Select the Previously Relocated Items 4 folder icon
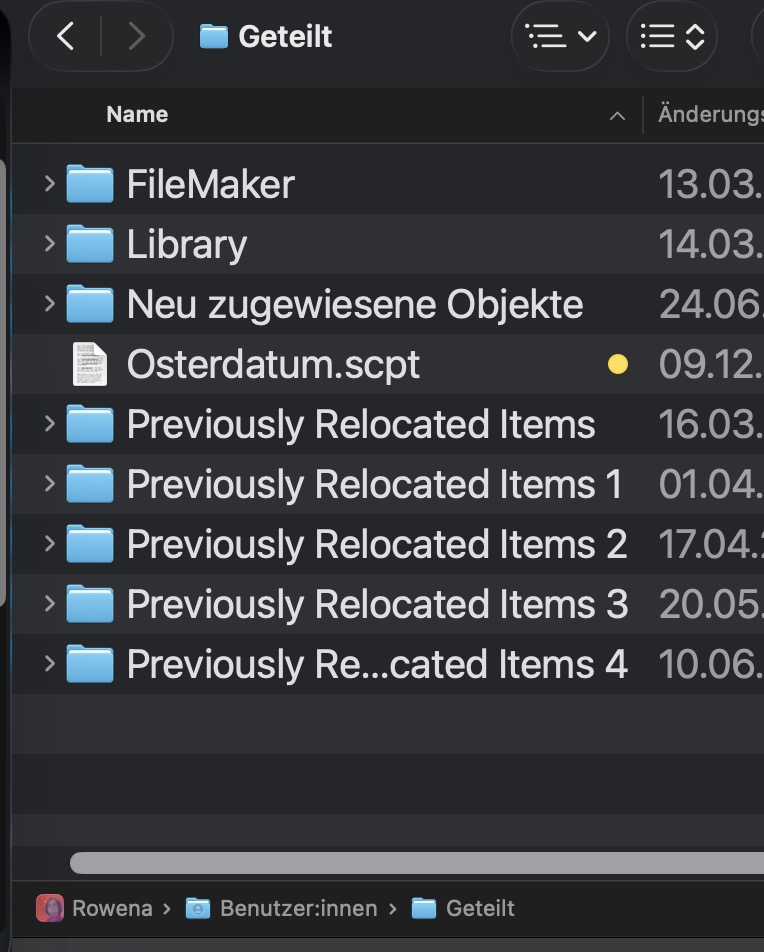 (90, 664)
